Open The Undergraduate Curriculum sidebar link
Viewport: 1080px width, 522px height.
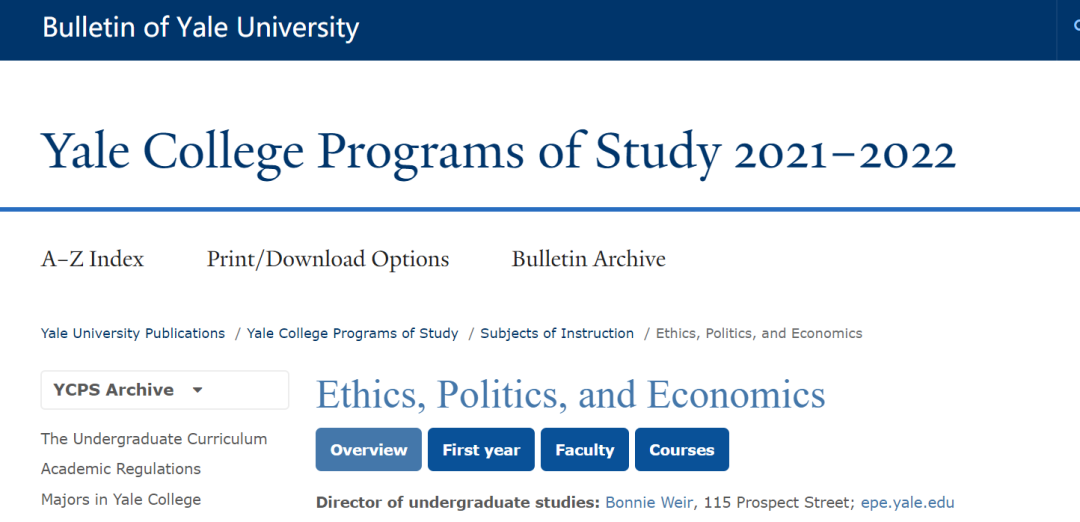coord(154,439)
